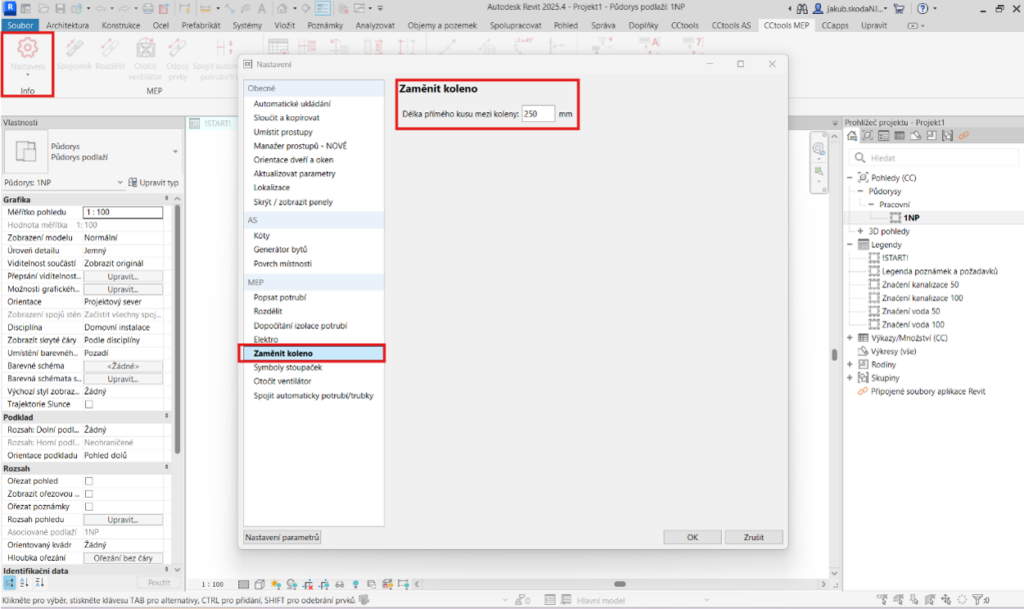Cancel dialog with Zrušit button

tap(754, 537)
